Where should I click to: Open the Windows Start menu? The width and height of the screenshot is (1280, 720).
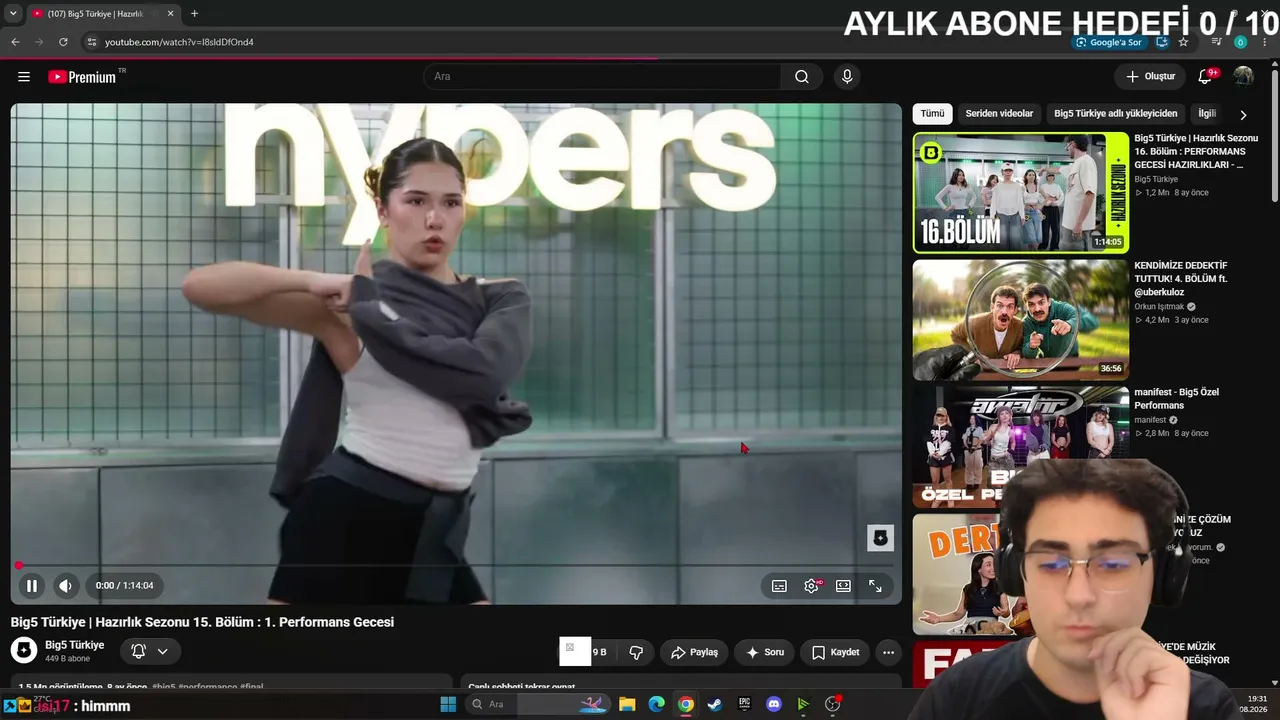click(x=448, y=705)
